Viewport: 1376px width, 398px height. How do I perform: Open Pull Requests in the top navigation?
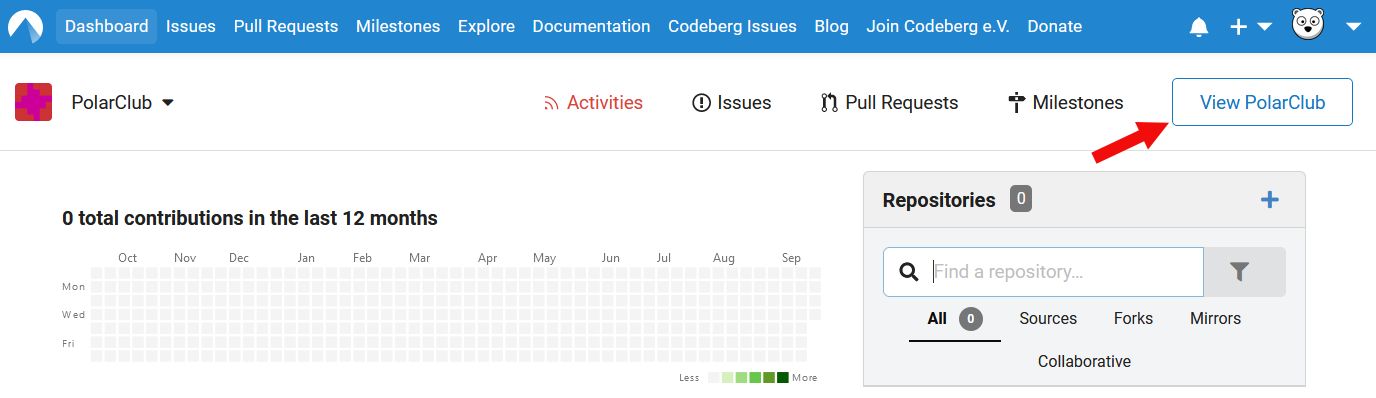[286, 26]
